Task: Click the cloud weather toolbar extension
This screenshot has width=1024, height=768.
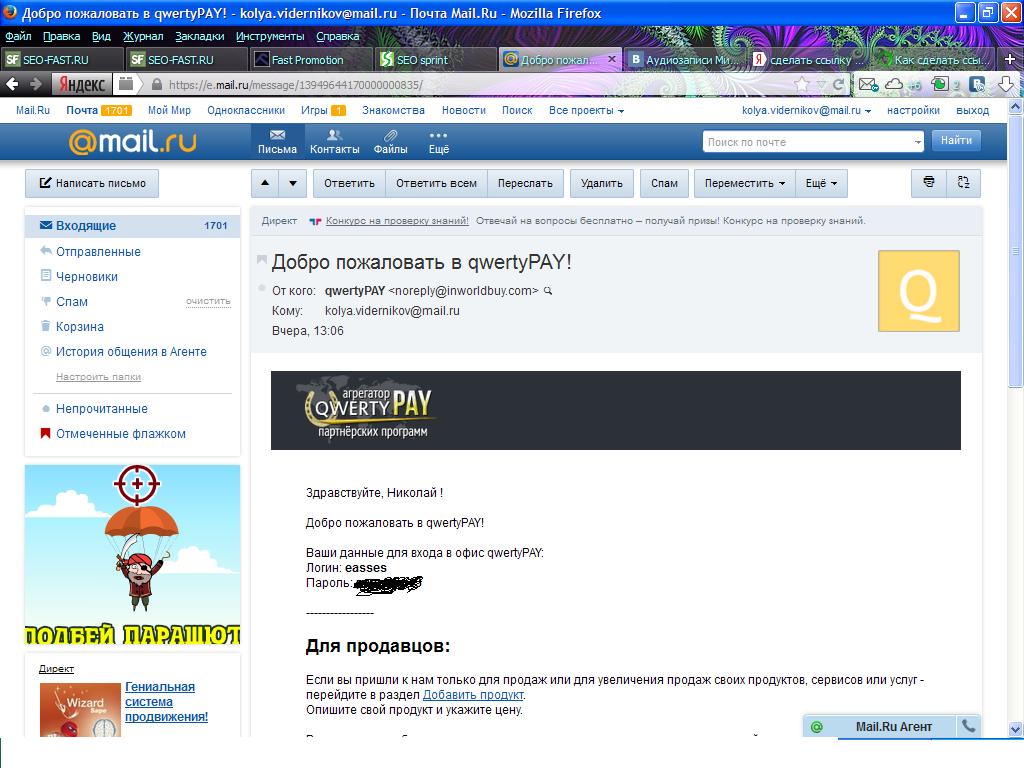Action: pos(894,84)
